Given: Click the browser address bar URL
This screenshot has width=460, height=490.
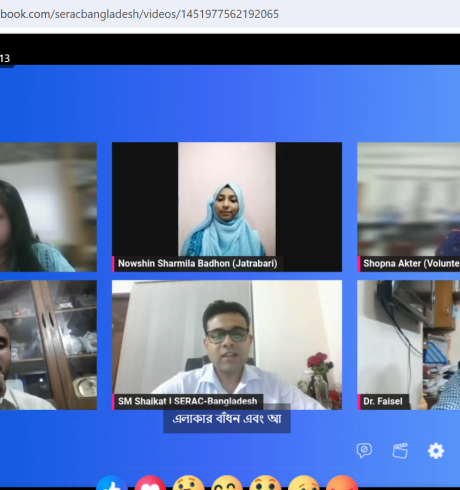Looking at the screenshot, I should [139, 14].
